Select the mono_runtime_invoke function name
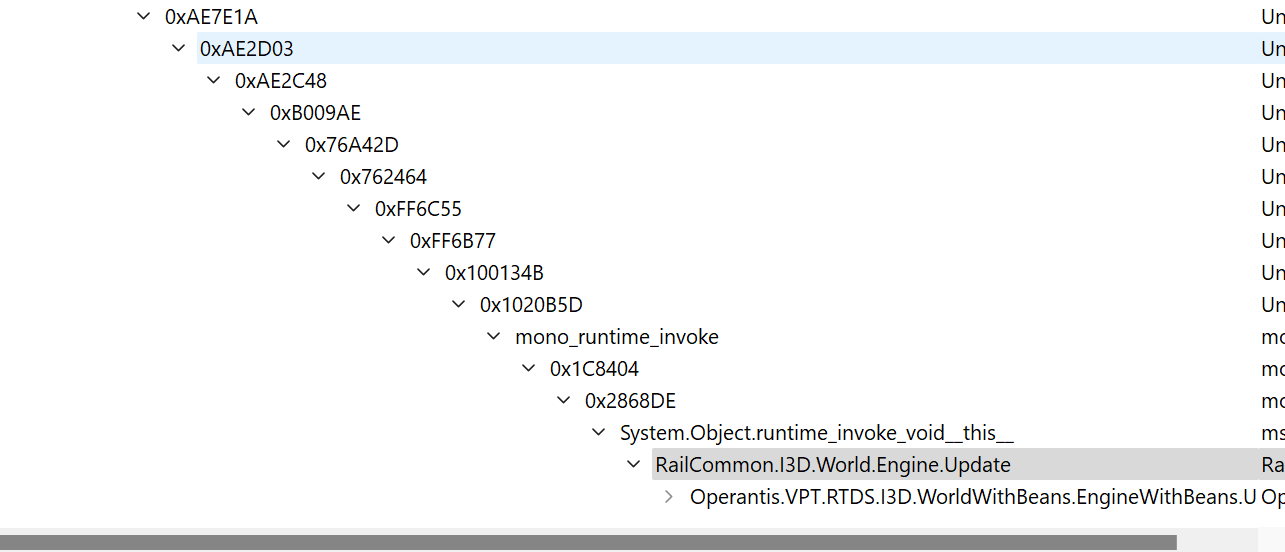The image size is (1285, 552). (x=616, y=337)
